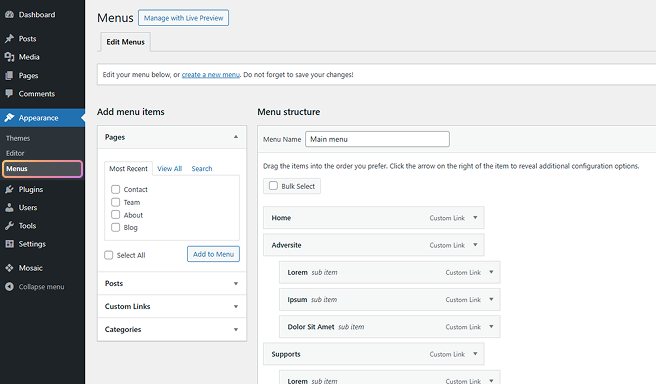Check the Blog page checkbox
656x384 pixels.
(115, 227)
